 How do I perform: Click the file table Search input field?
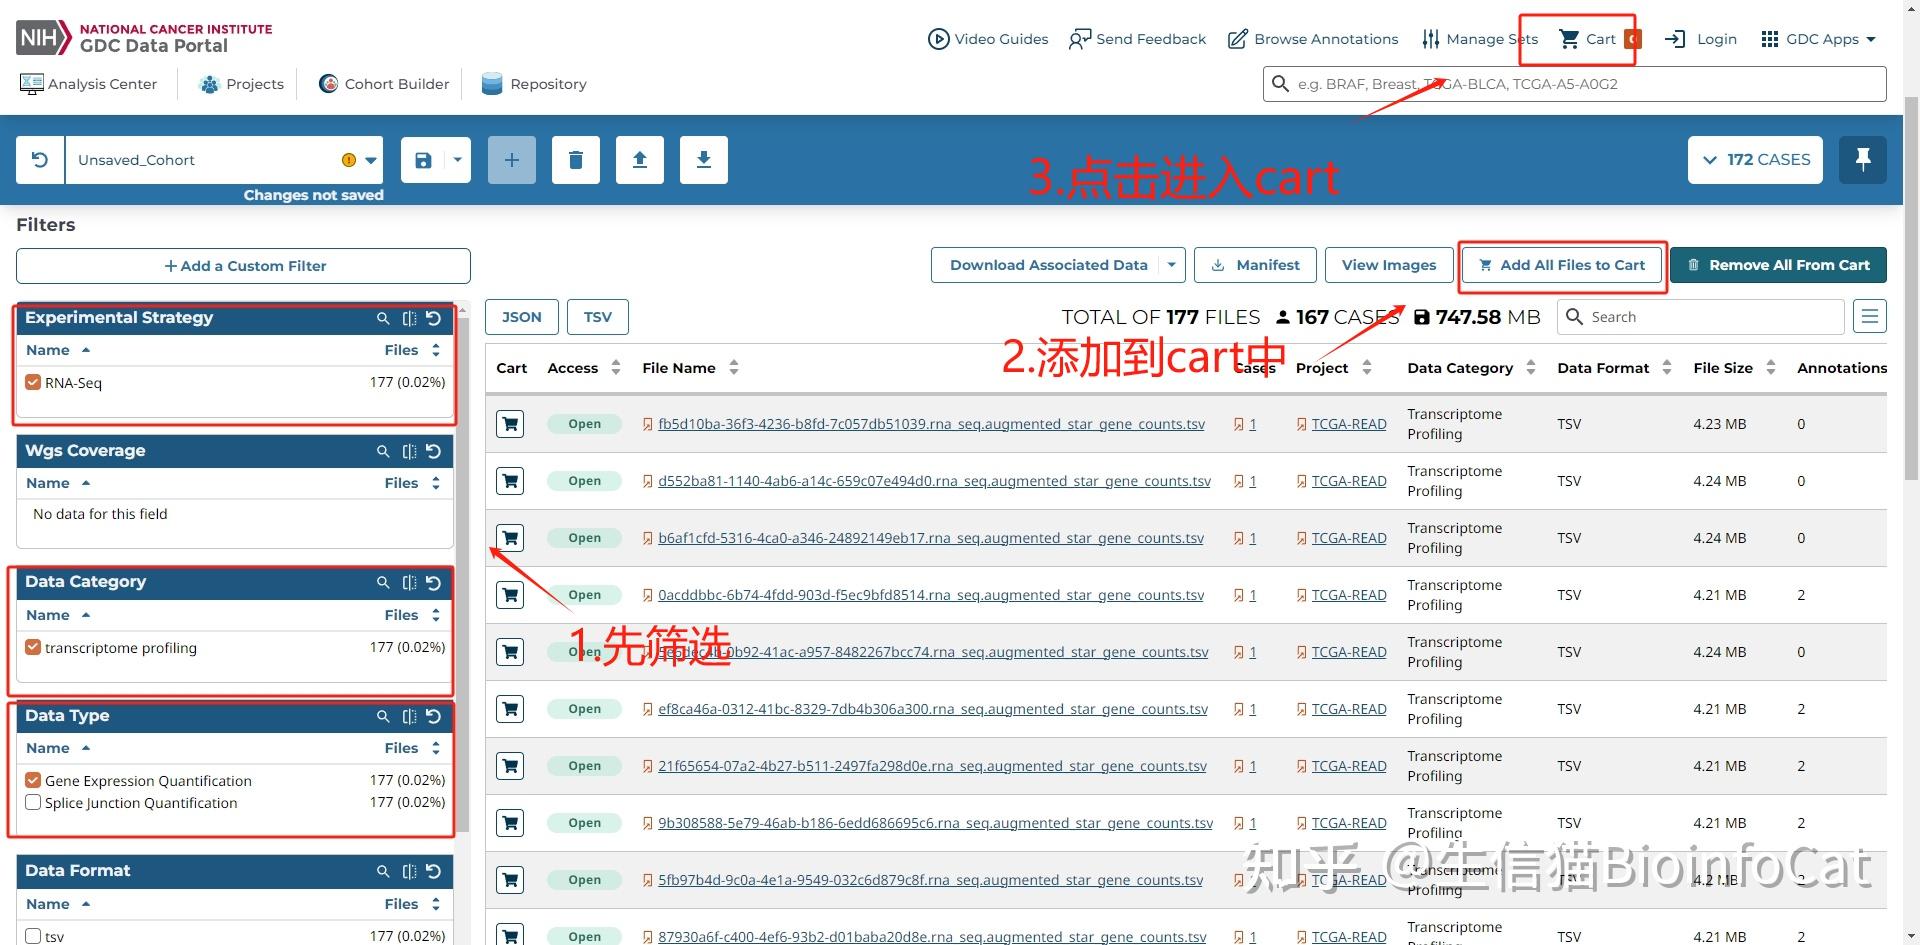pos(1700,316)
